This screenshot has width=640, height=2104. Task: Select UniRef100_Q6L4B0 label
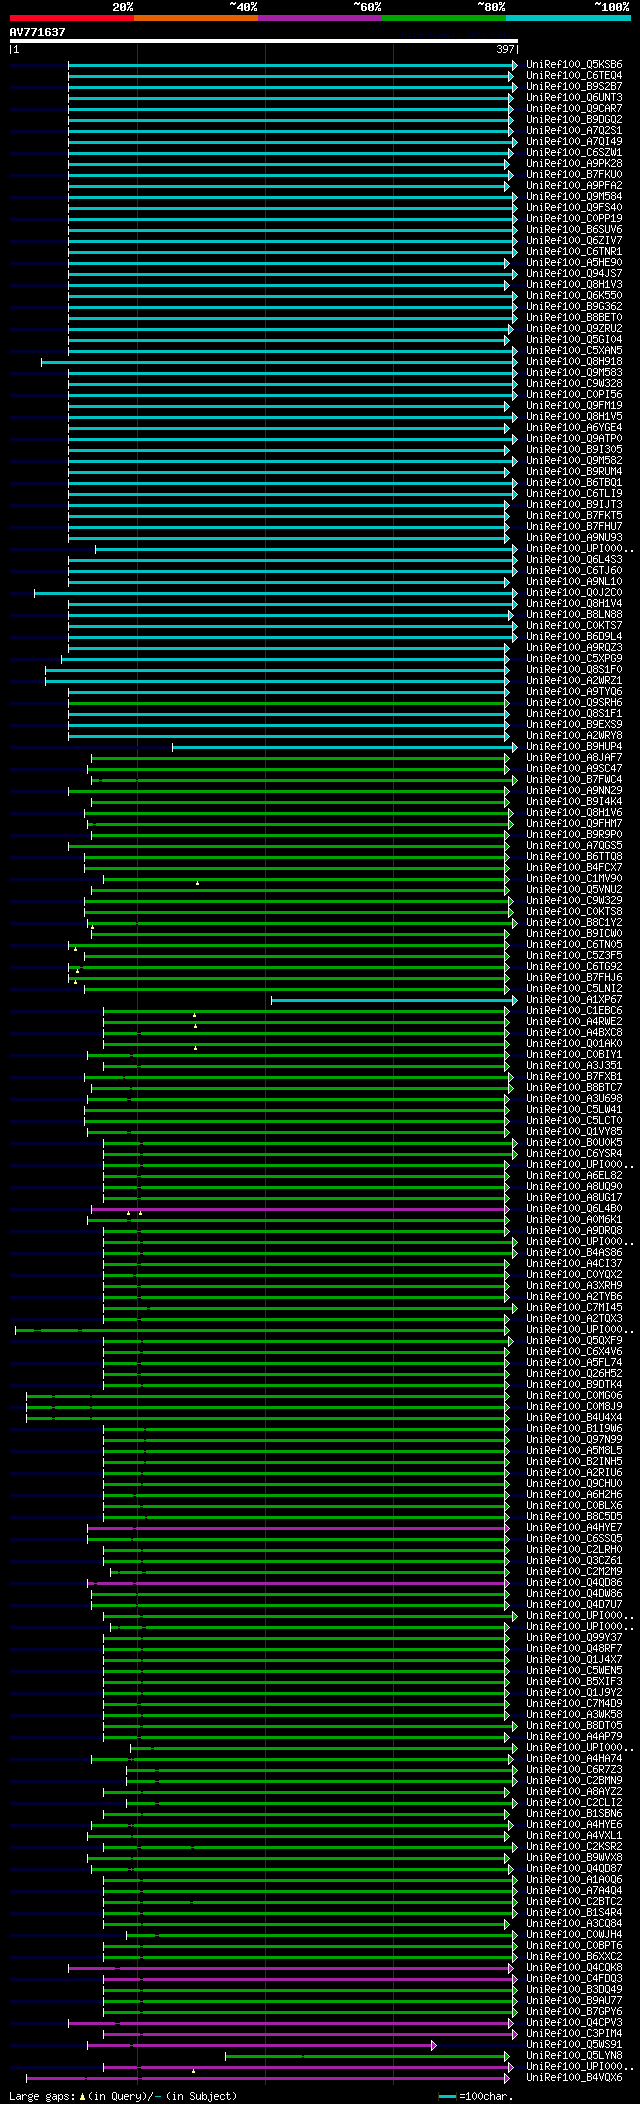[574, 1209]
